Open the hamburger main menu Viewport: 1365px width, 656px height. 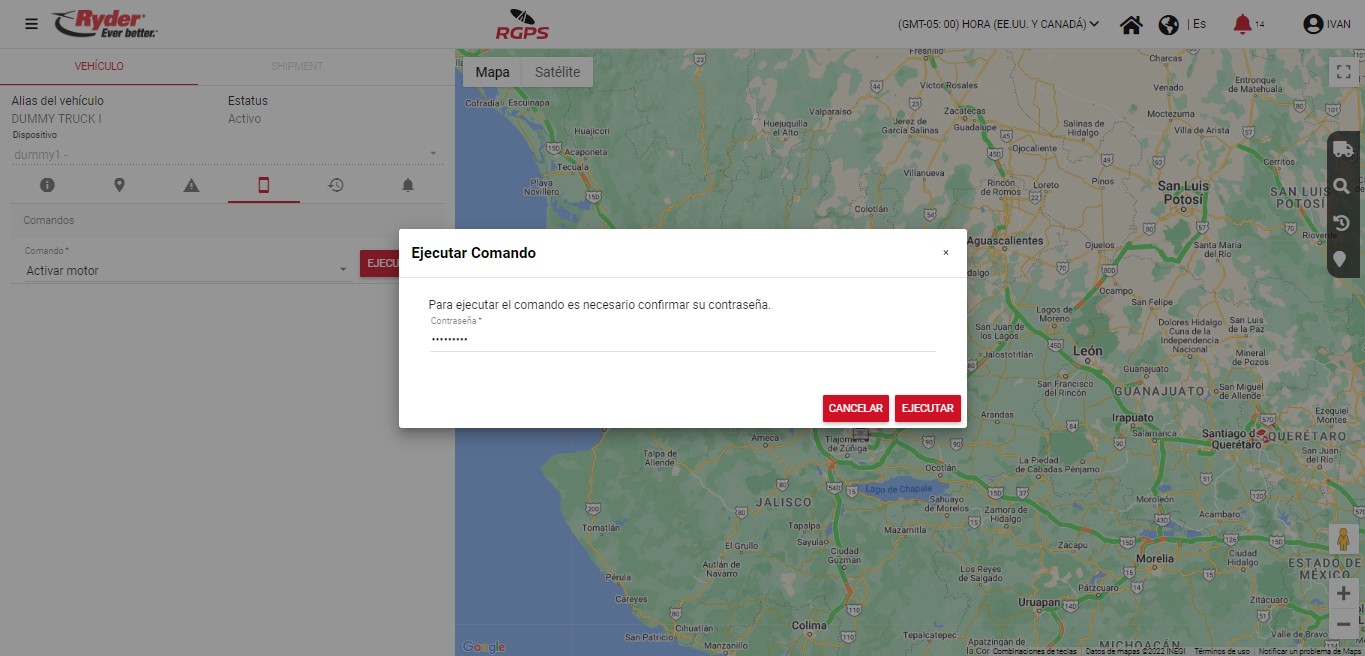pyautogui.click(x=31, y=24)
